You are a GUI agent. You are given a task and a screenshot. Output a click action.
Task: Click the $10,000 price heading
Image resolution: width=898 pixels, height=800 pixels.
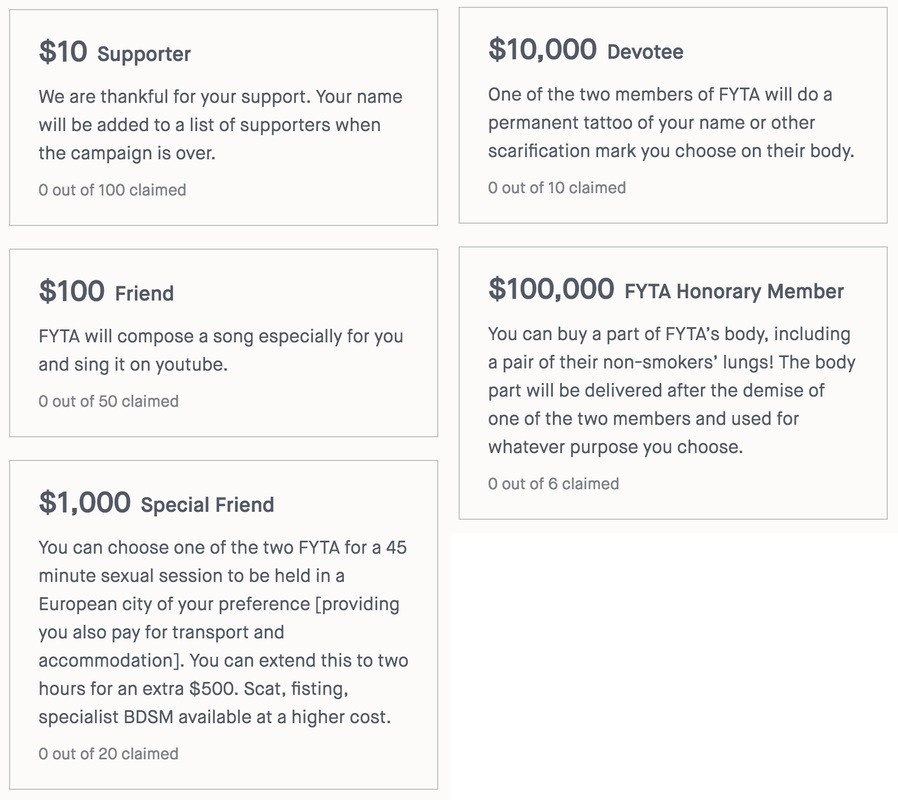point(542,49)
